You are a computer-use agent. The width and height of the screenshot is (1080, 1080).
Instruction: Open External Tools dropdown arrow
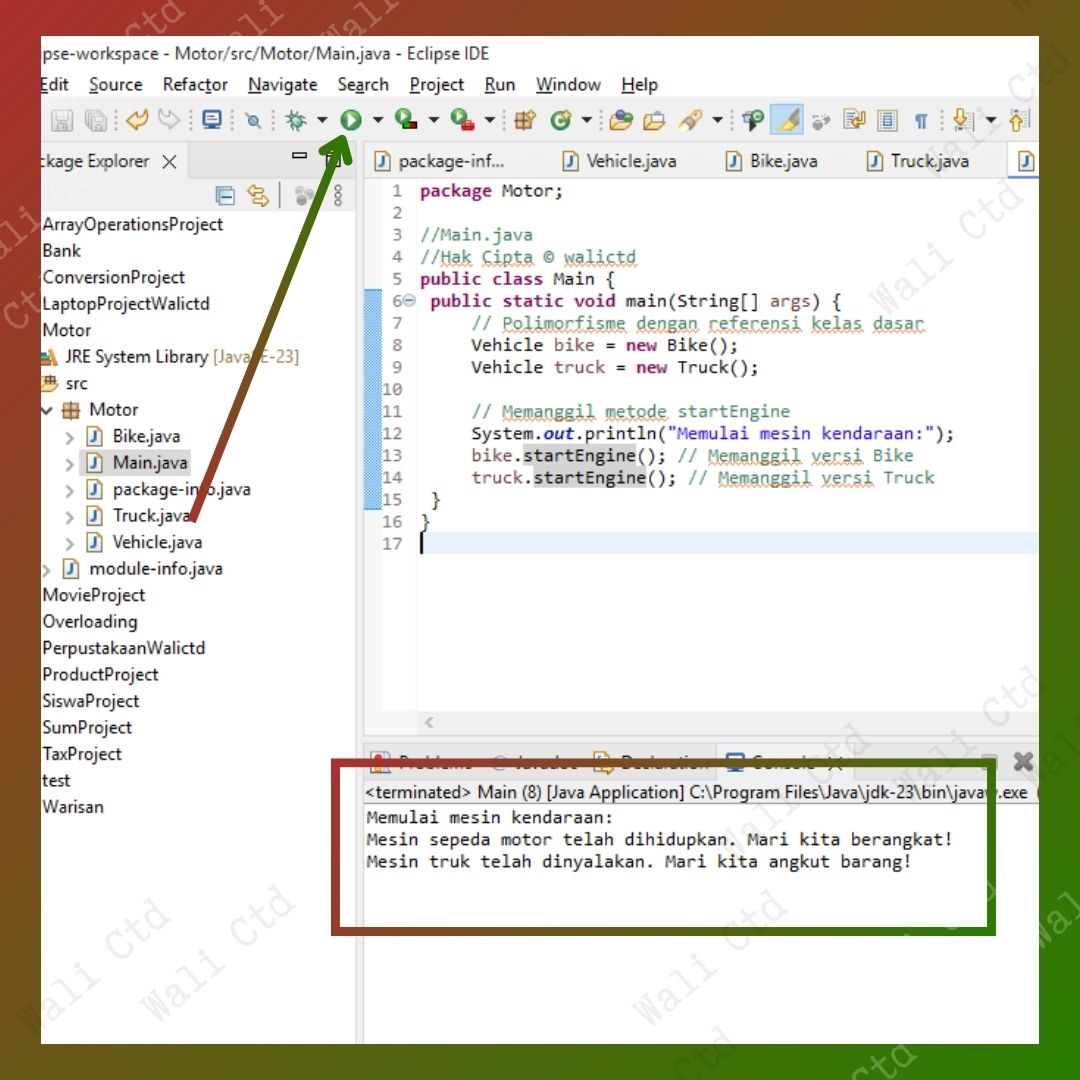(x=490, y=121)
